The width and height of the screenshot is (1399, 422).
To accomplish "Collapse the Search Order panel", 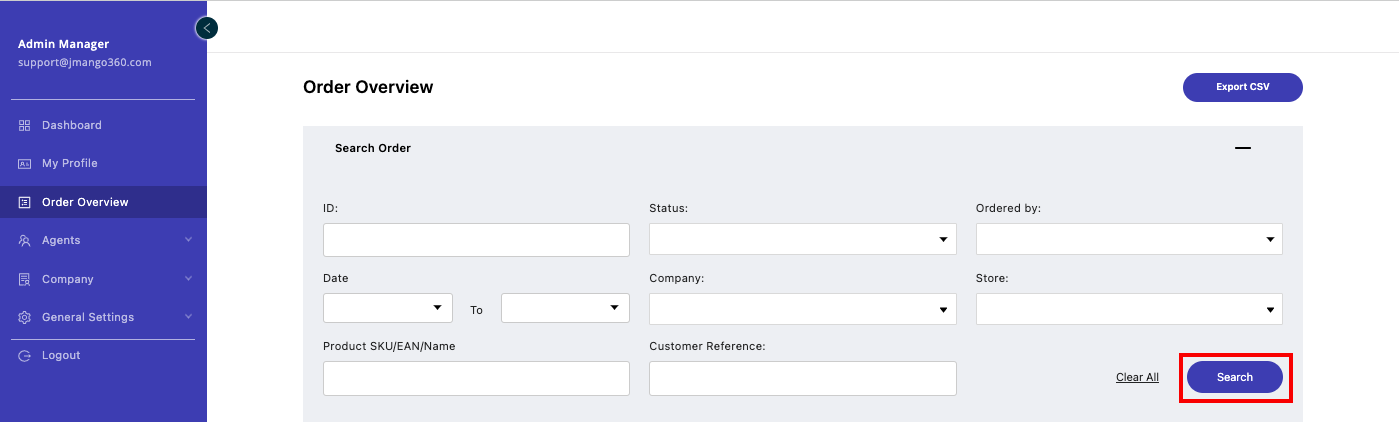I will (1243, 148).
